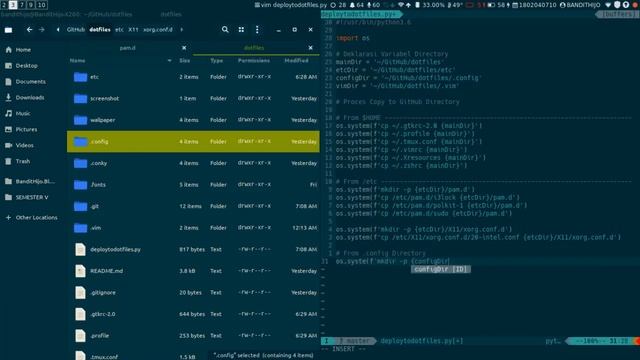Select the .profile file icon
Image resolution: width=640 pixels, height=360 pixels.
coord(80,336)
